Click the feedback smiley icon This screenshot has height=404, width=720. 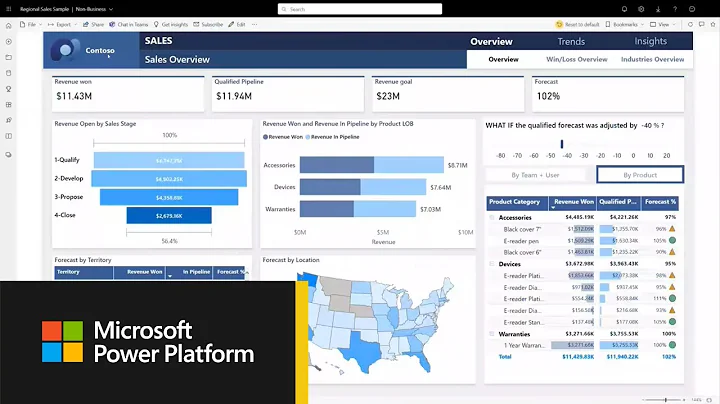pos(692,9)
